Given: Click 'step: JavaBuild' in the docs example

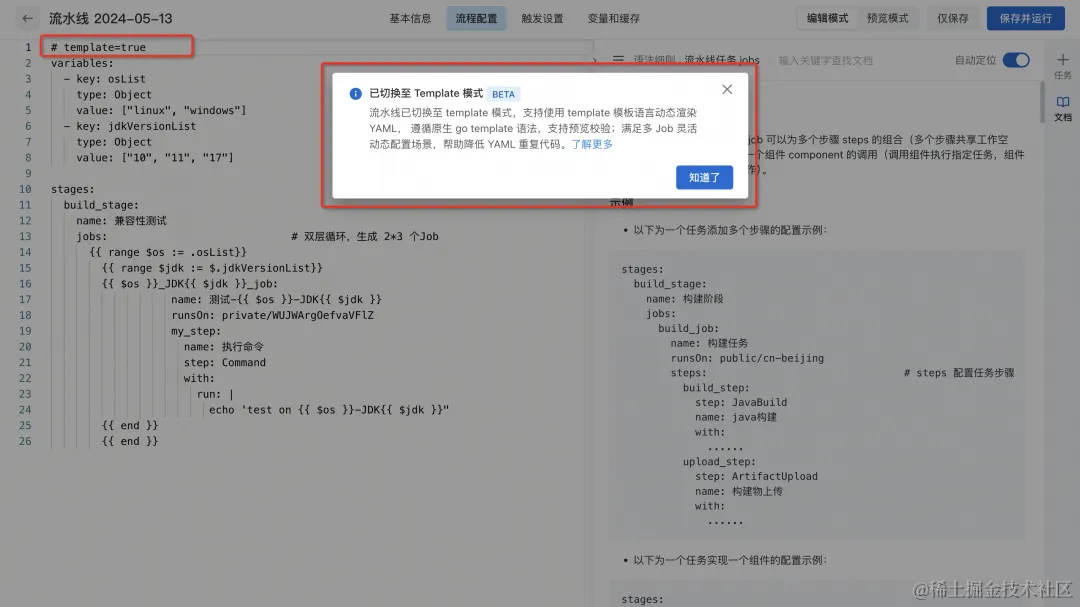Looking at the screenshot, I should point(741,402).
